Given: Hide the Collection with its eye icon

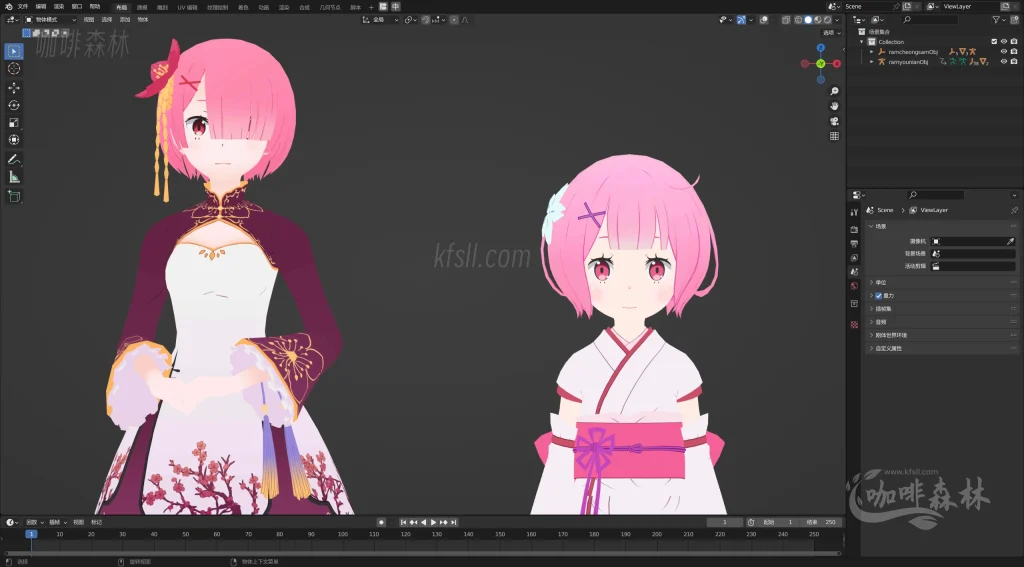Looking at the screenshot, I should 1004,41.
